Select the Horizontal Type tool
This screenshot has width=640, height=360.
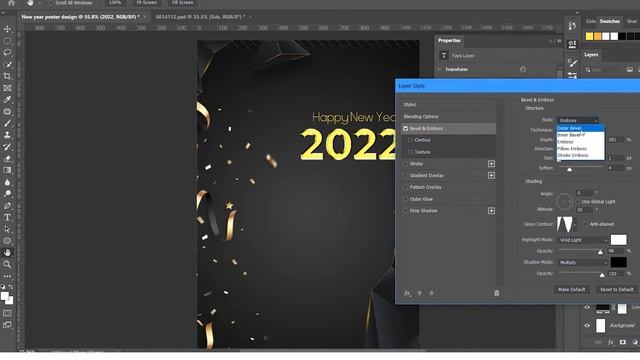tap(7, 218)
